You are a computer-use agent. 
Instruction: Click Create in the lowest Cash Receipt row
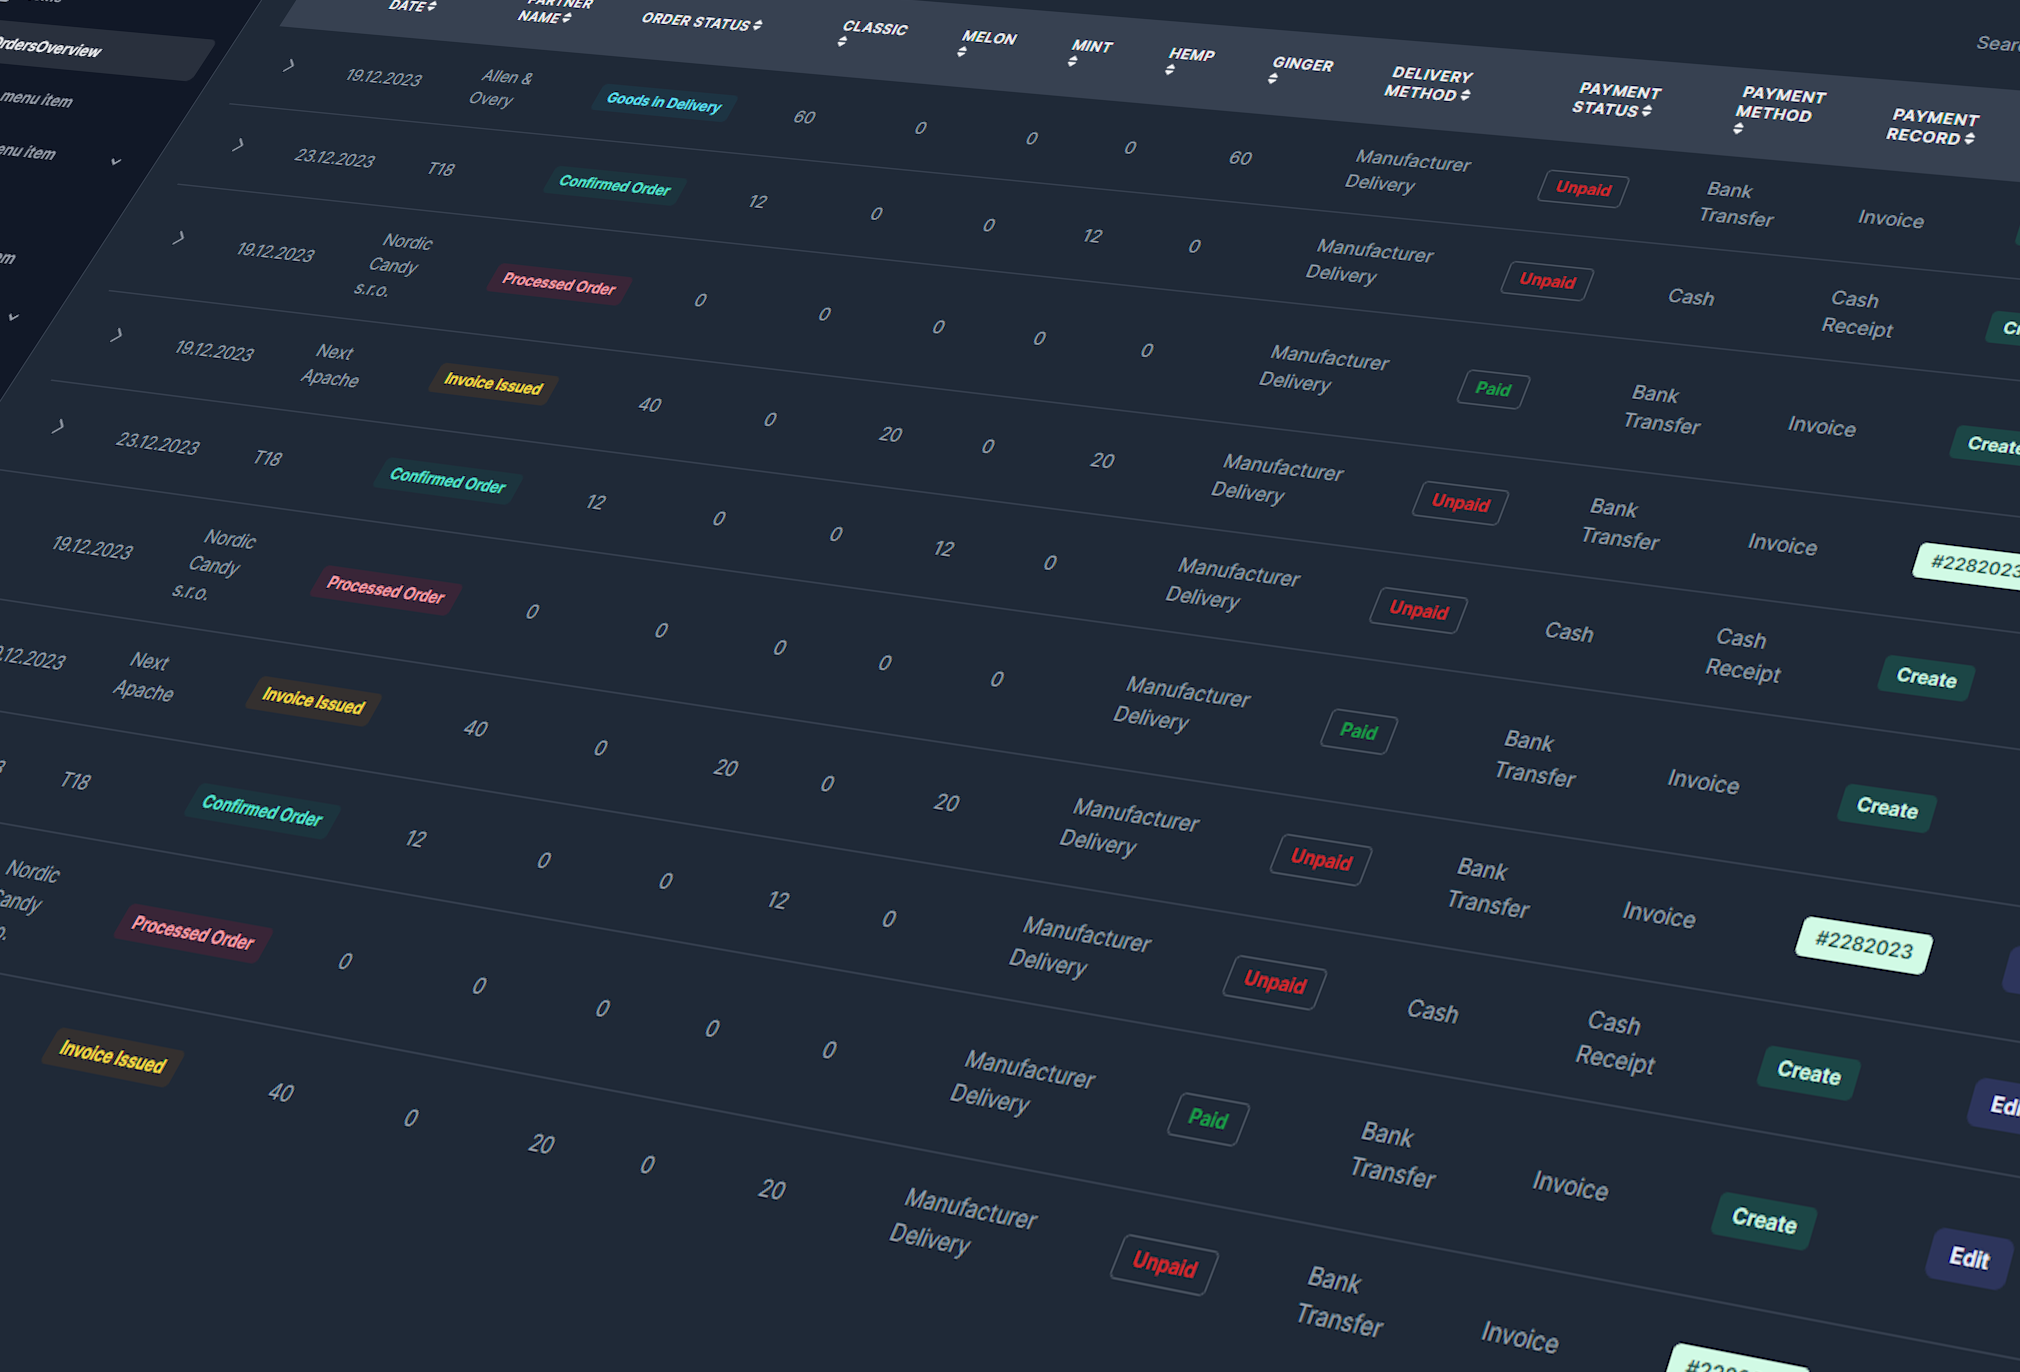pyautogui.click(x=1808, y=1073)
